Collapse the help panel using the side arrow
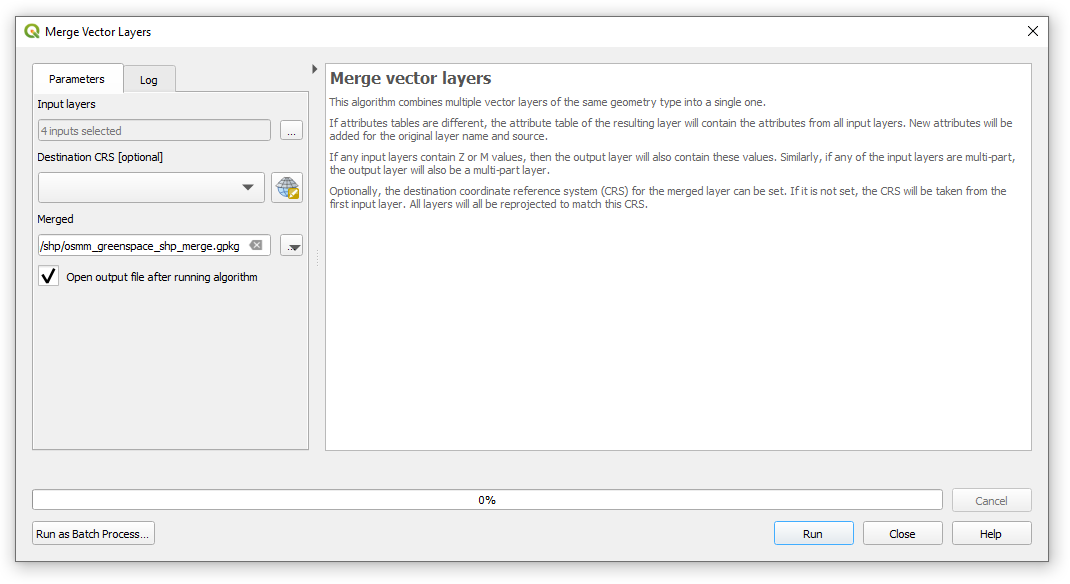The height and width of the screenshot is (584, 1070). [x=315, y=69]
